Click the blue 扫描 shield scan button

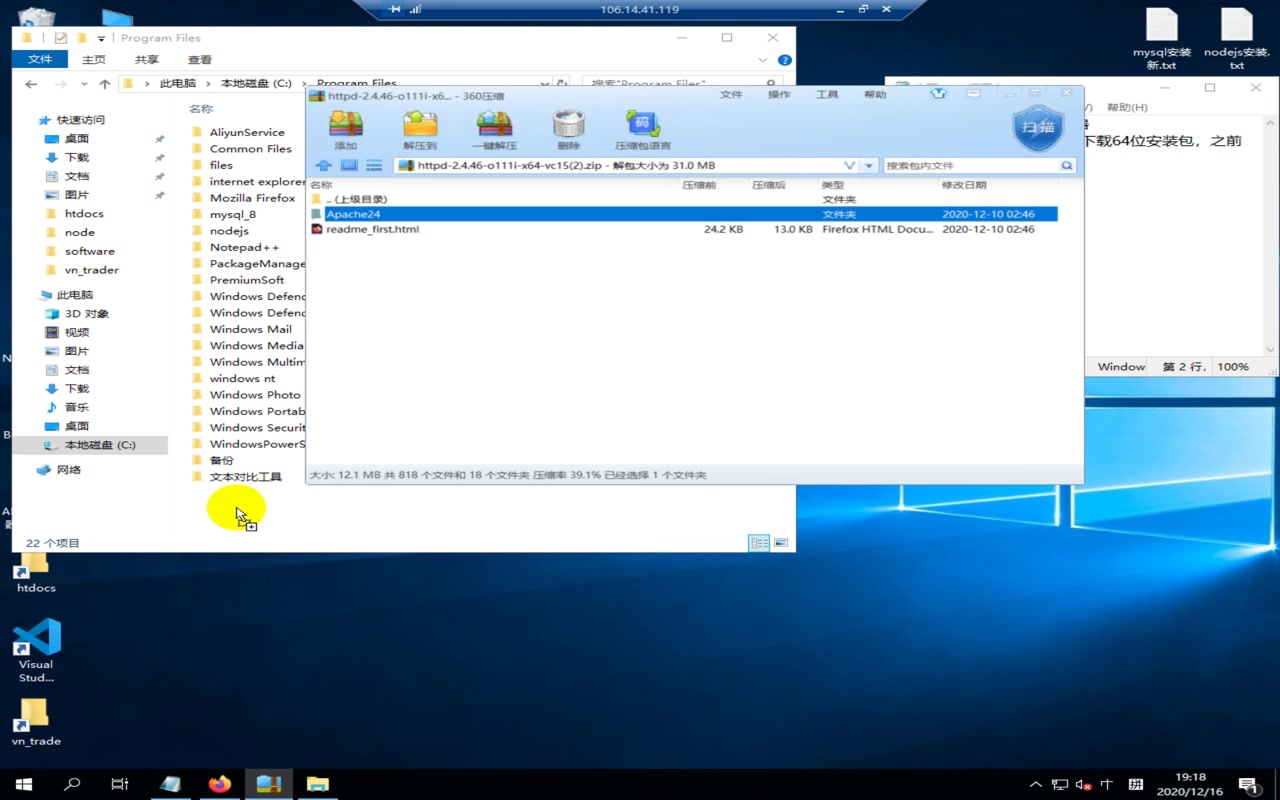click(x=1038, y=127)
